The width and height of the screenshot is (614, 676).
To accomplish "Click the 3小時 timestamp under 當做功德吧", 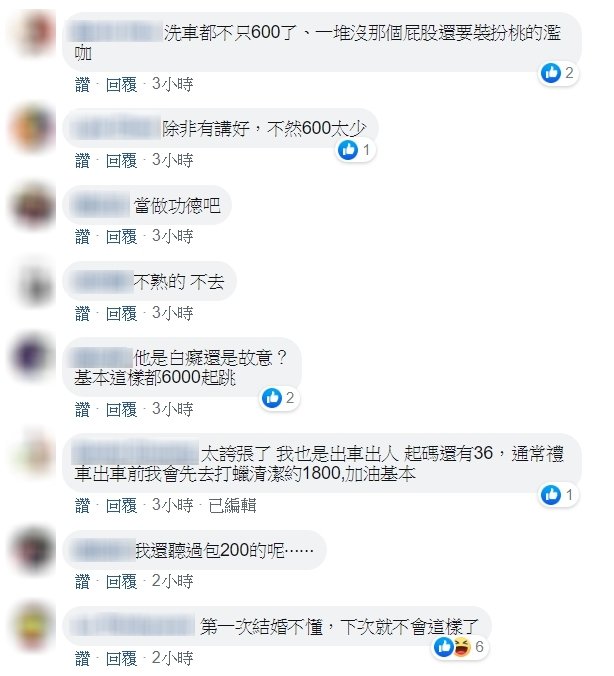I will point(172,236).
